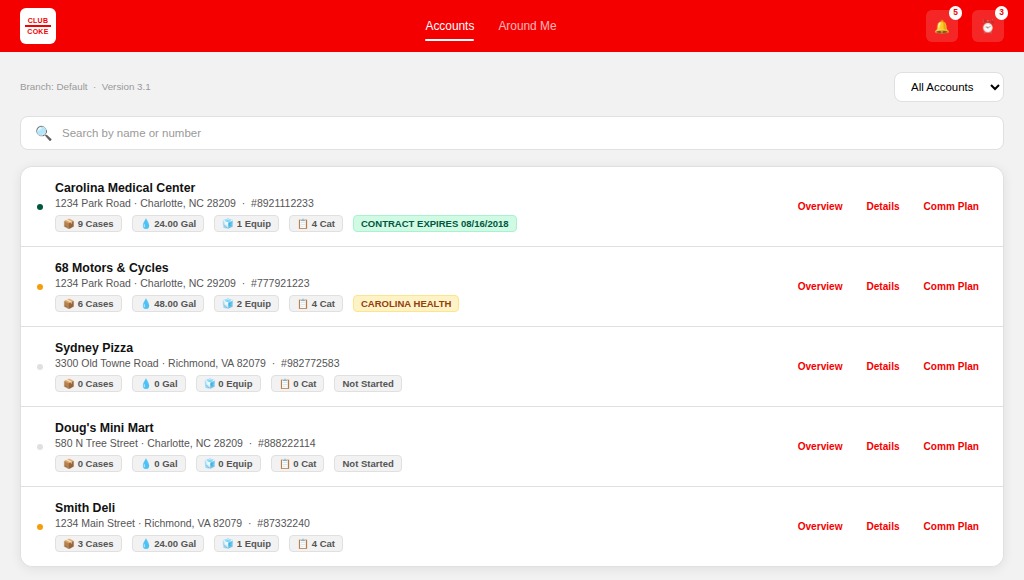Open Overview for Smith Deli
The width and height of the screenshot is (1024, 580).
[x=820, y=526]
